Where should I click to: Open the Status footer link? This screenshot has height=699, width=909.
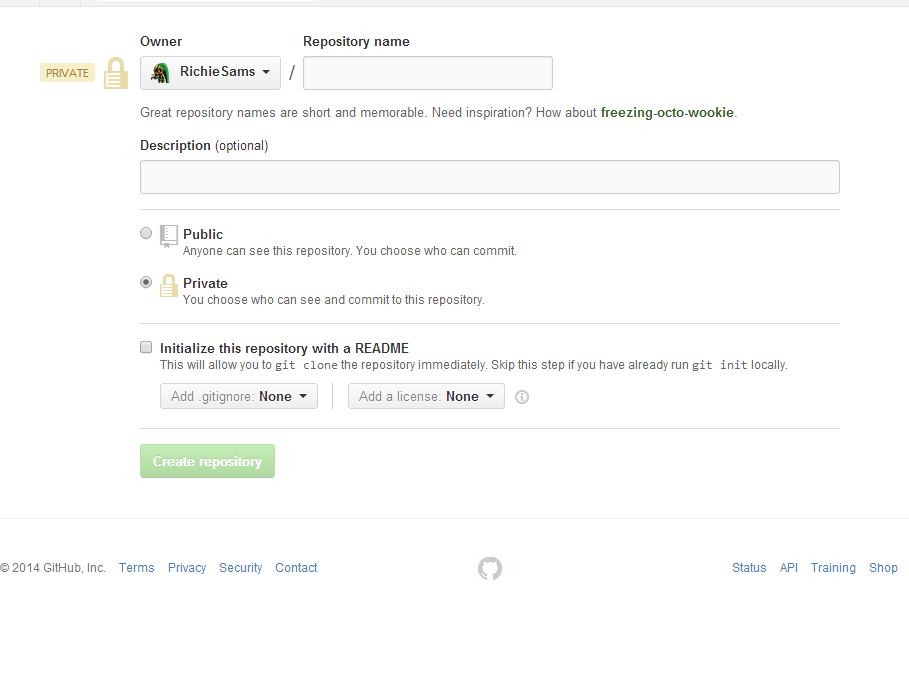point(749,568)
